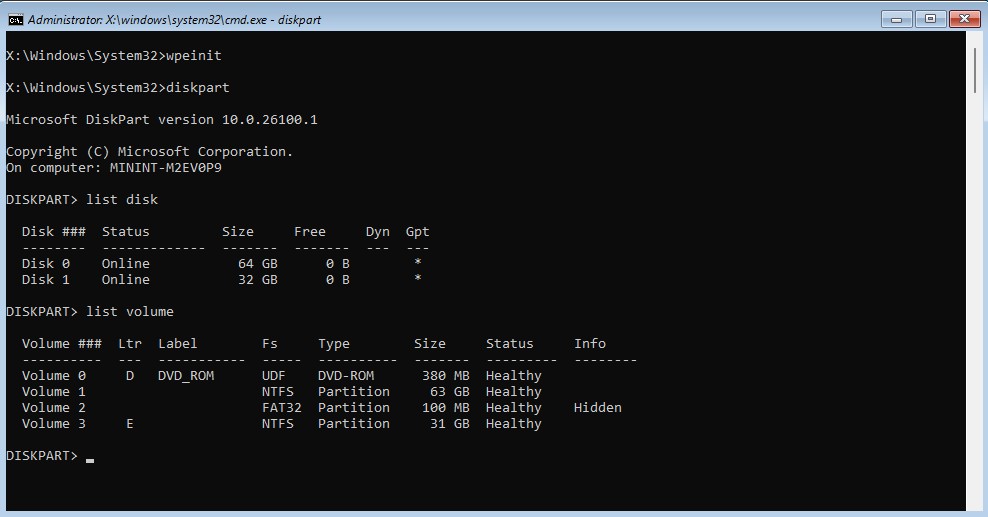Click the '64 GB' size of Disk 0

258,264
